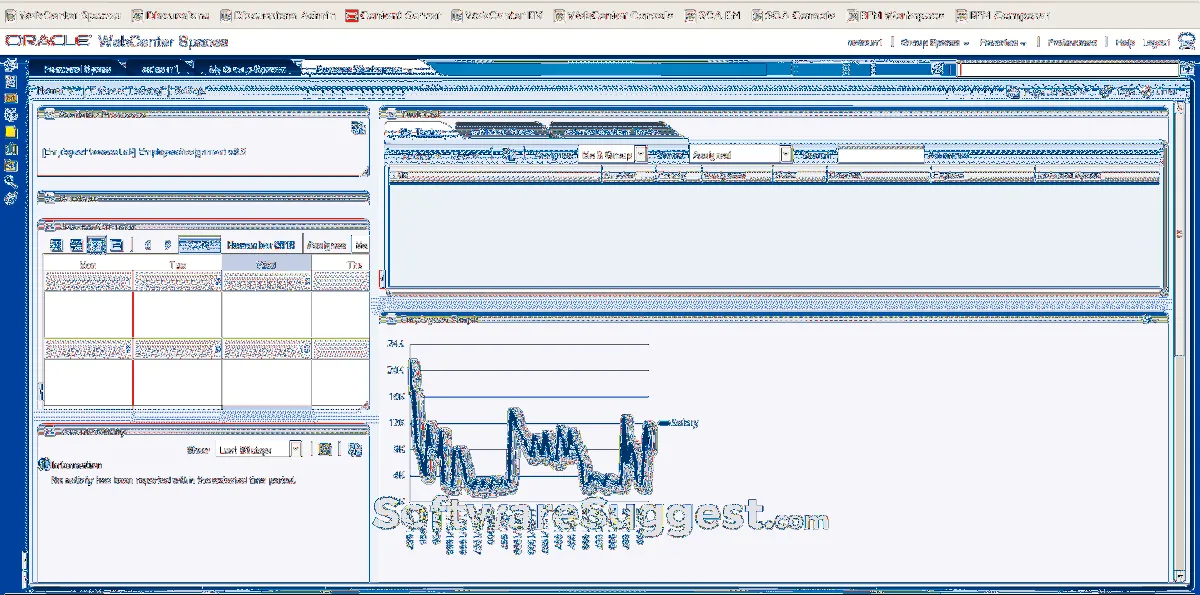
Task: Switch to the My Group Spaces tab
Action: [x=247, y=69]
